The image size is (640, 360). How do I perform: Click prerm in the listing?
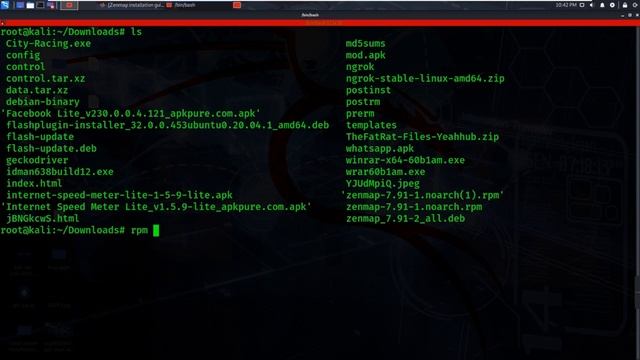tap(360, 113)
